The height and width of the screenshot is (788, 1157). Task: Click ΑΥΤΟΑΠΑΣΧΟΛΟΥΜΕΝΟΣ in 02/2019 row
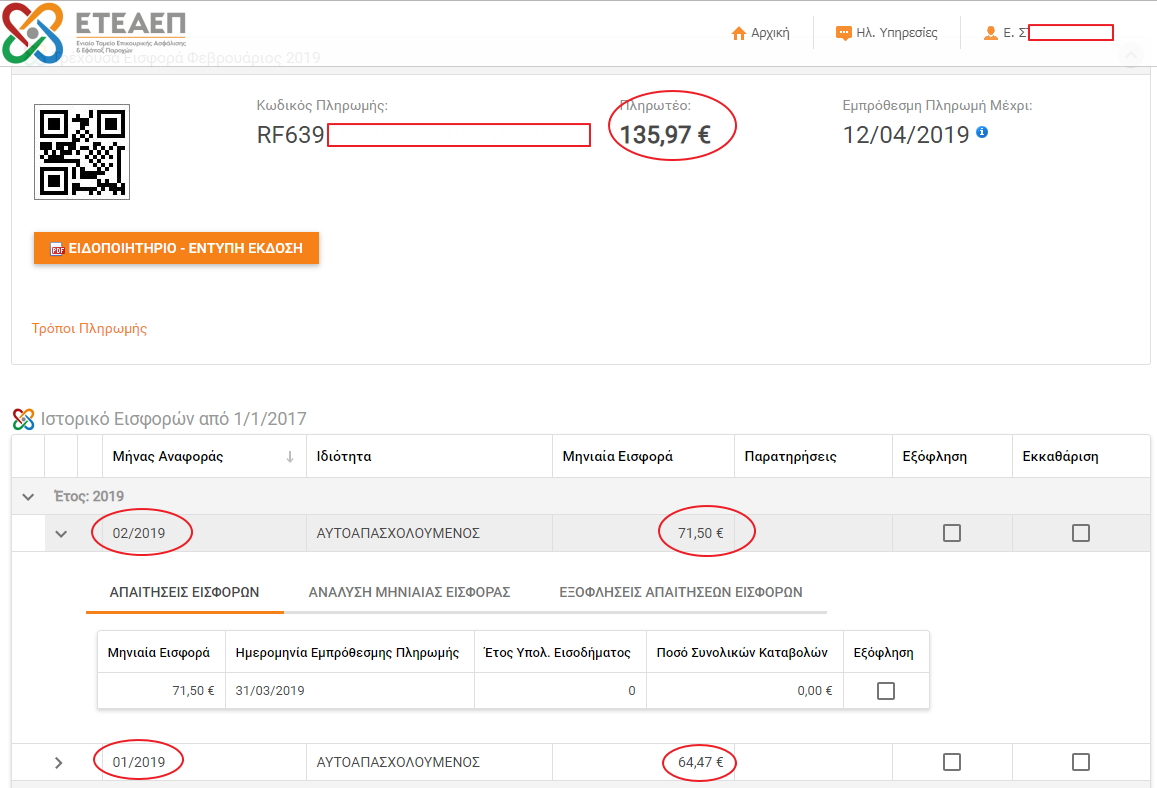pos(398,533)
